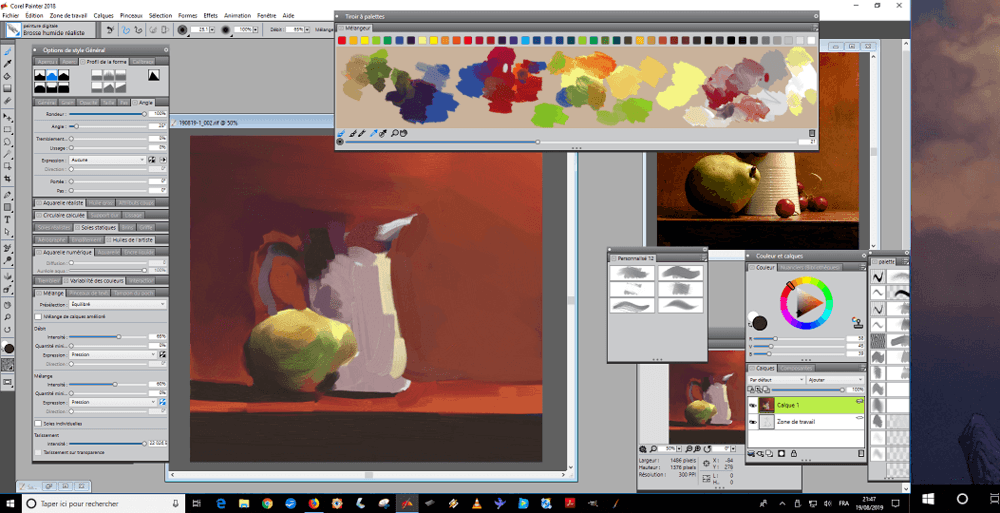Select the Dropper tool in the toolbox
The width and height of the screenshot is (1000, 513).
coord(8,63)
